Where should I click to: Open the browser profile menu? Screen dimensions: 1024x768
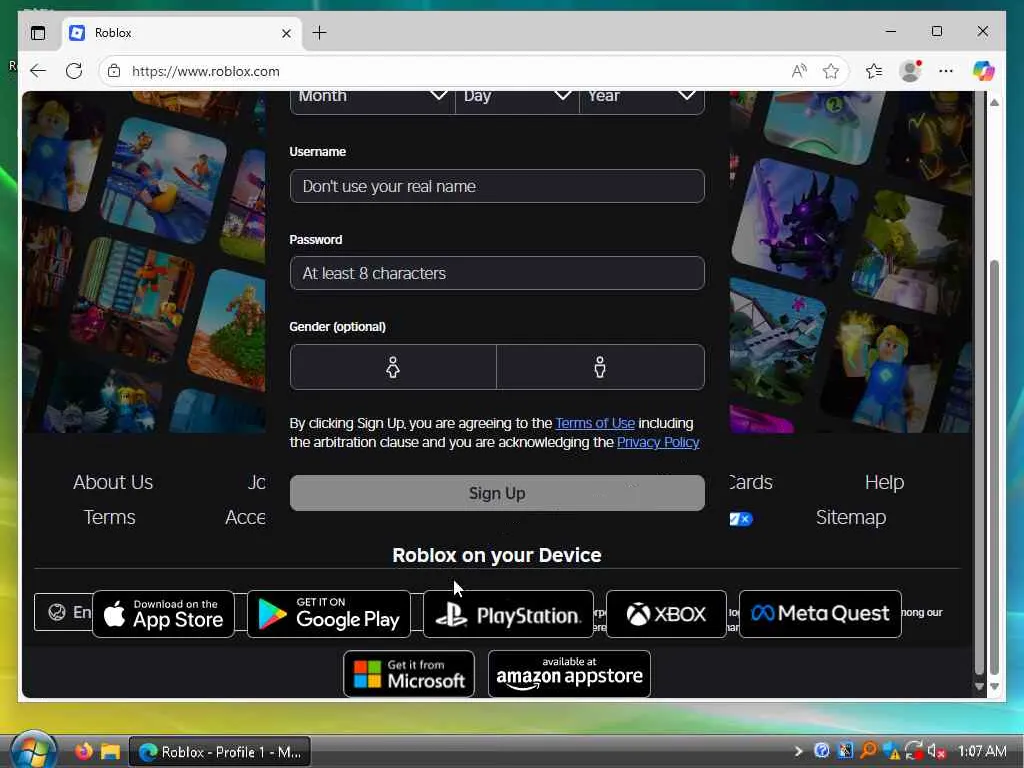pos(910,71)
